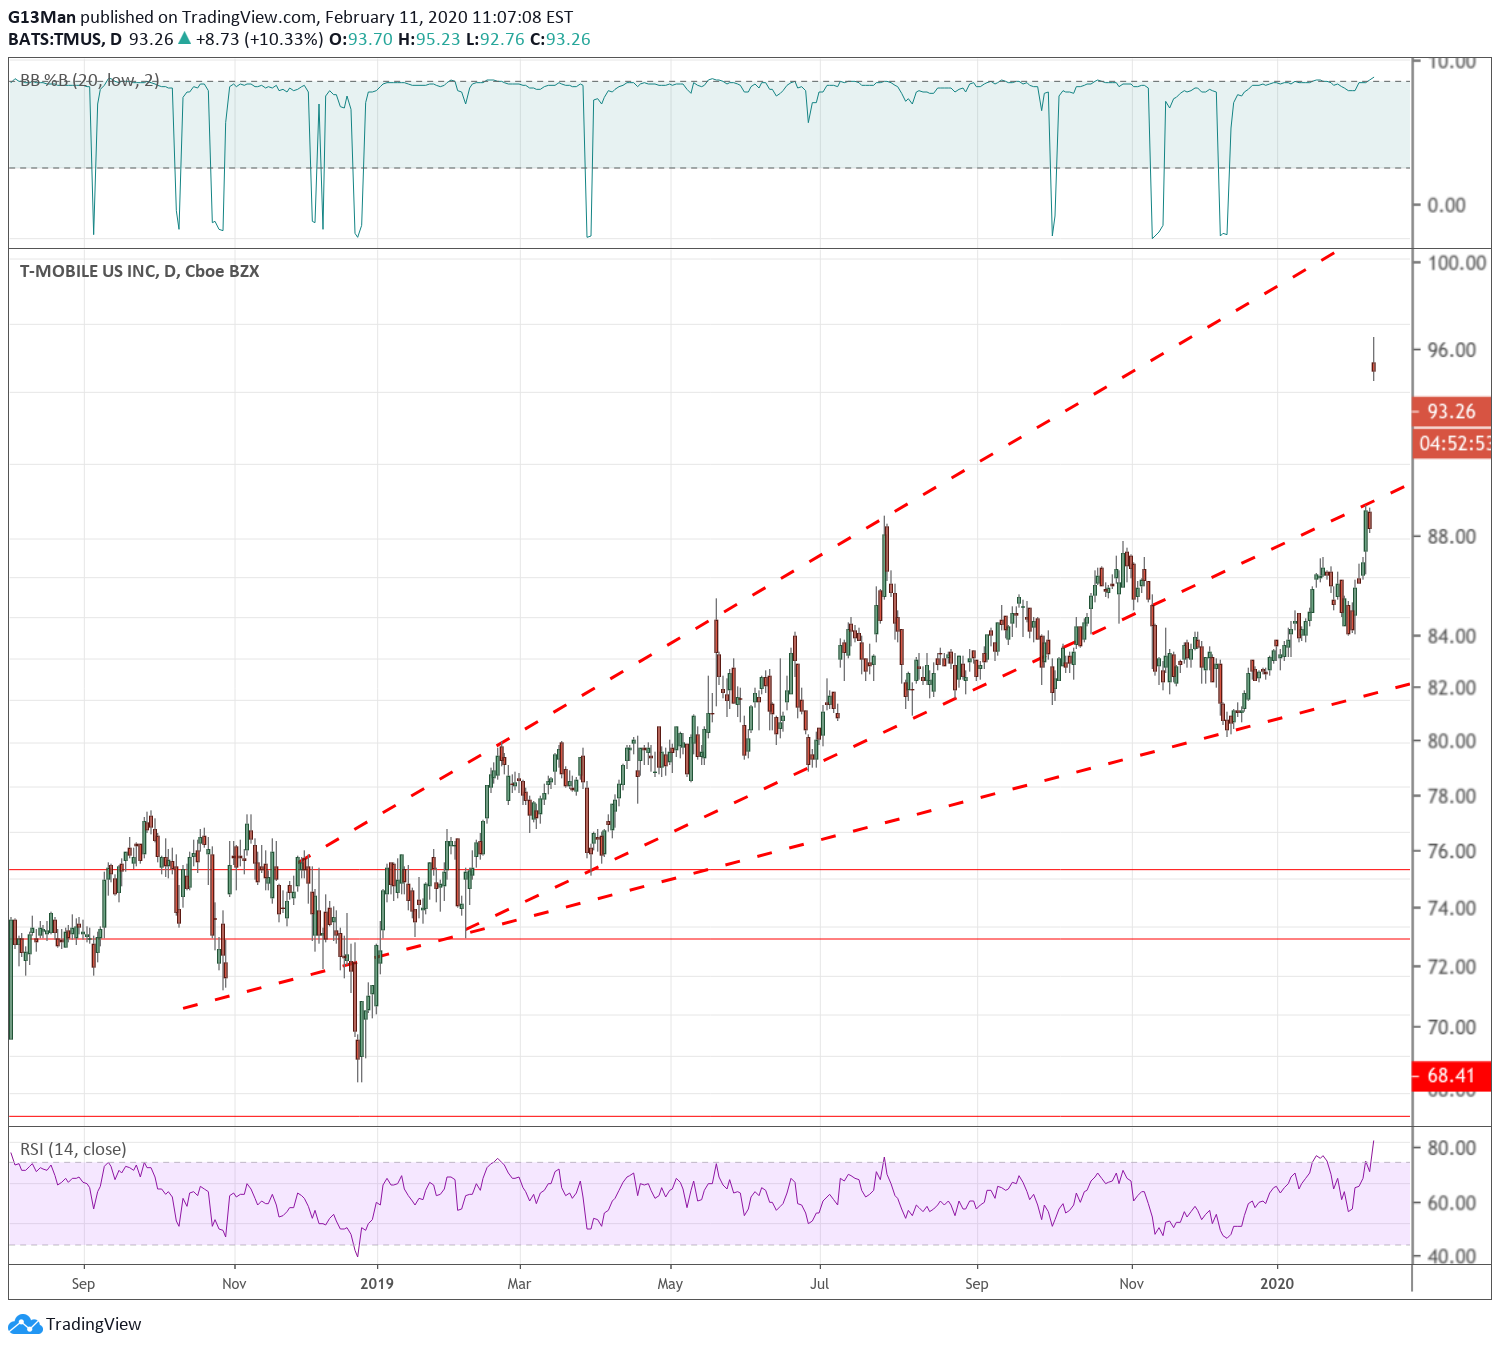Click the 72.00 price axis label
The height and width of the screenshot is (1348, 1500).
click(x=1452, y=967)
